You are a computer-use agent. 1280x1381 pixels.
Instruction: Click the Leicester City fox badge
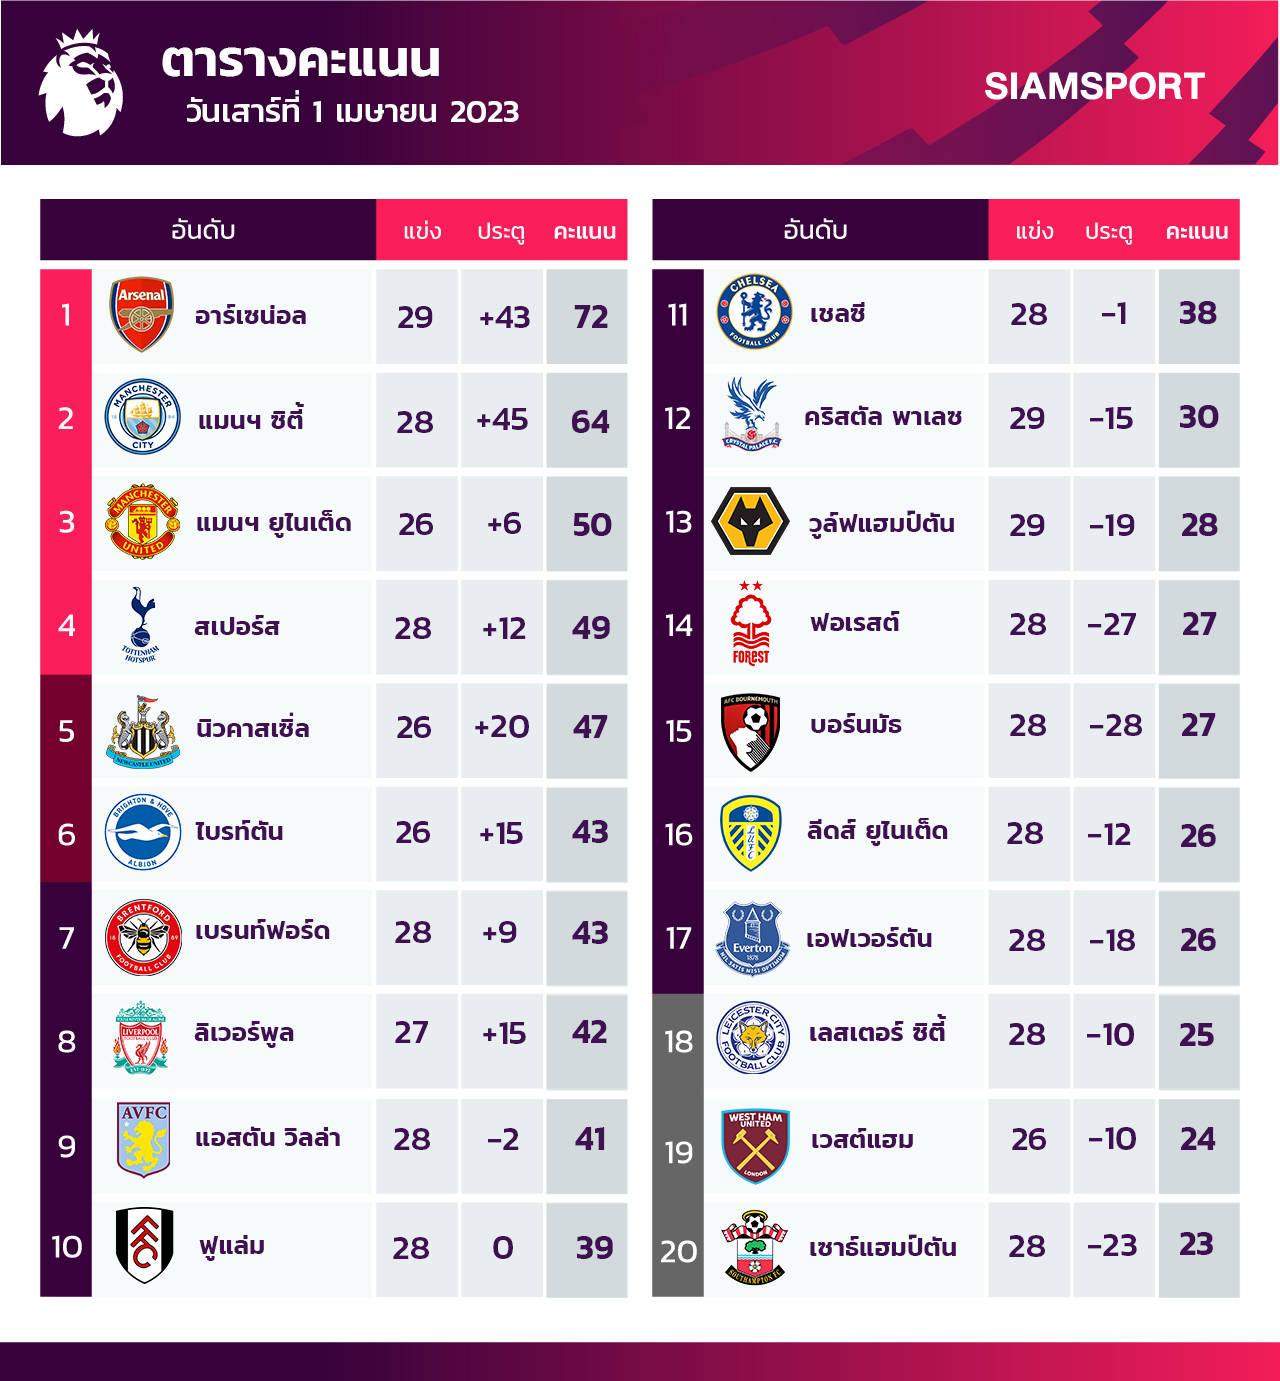[x=754, y=1037]
